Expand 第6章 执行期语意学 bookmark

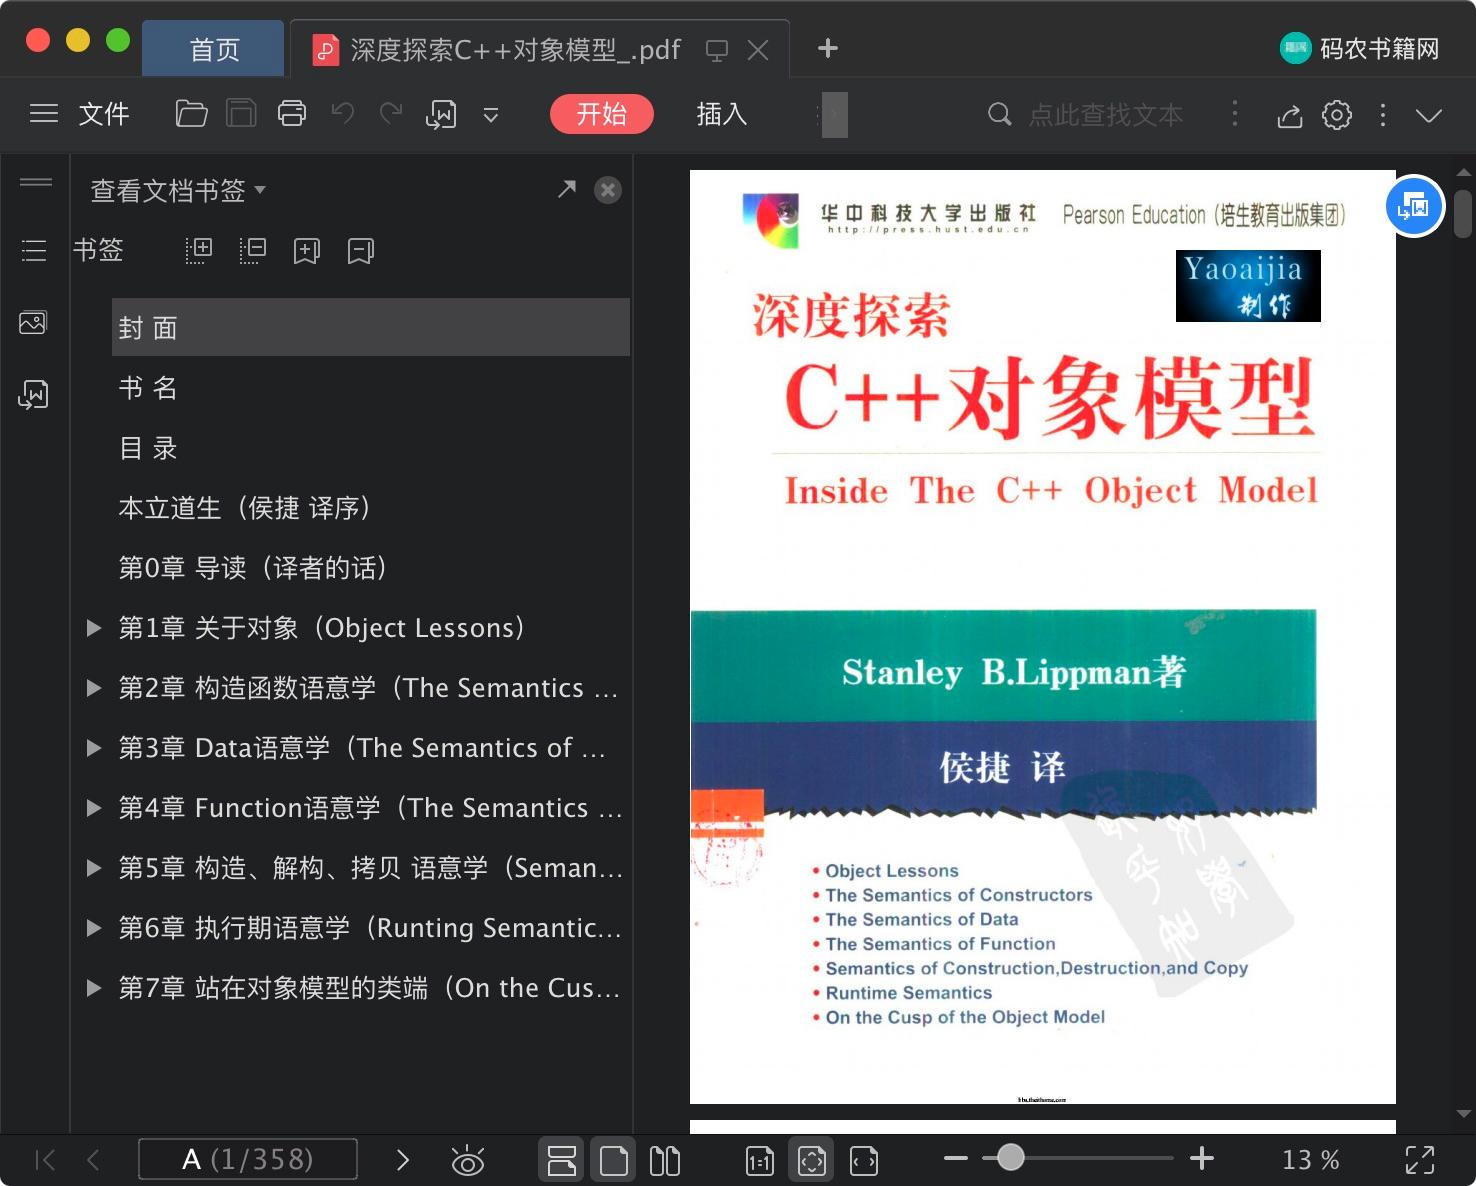(94, 928)
